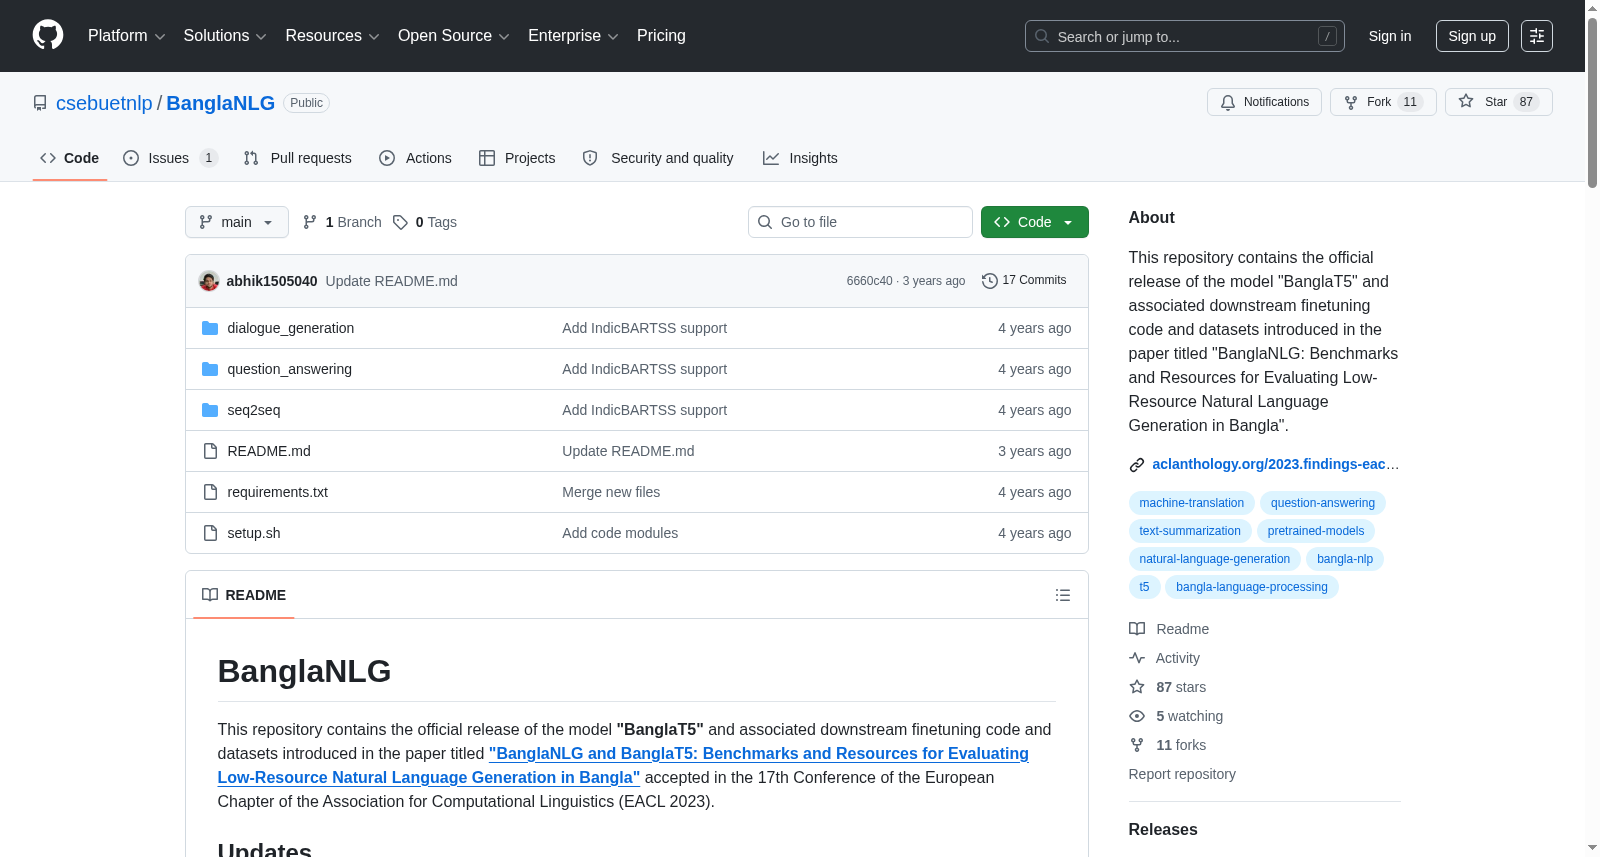
Task: Click the fork icon beside 11 forks
Action: point(1137,745)
